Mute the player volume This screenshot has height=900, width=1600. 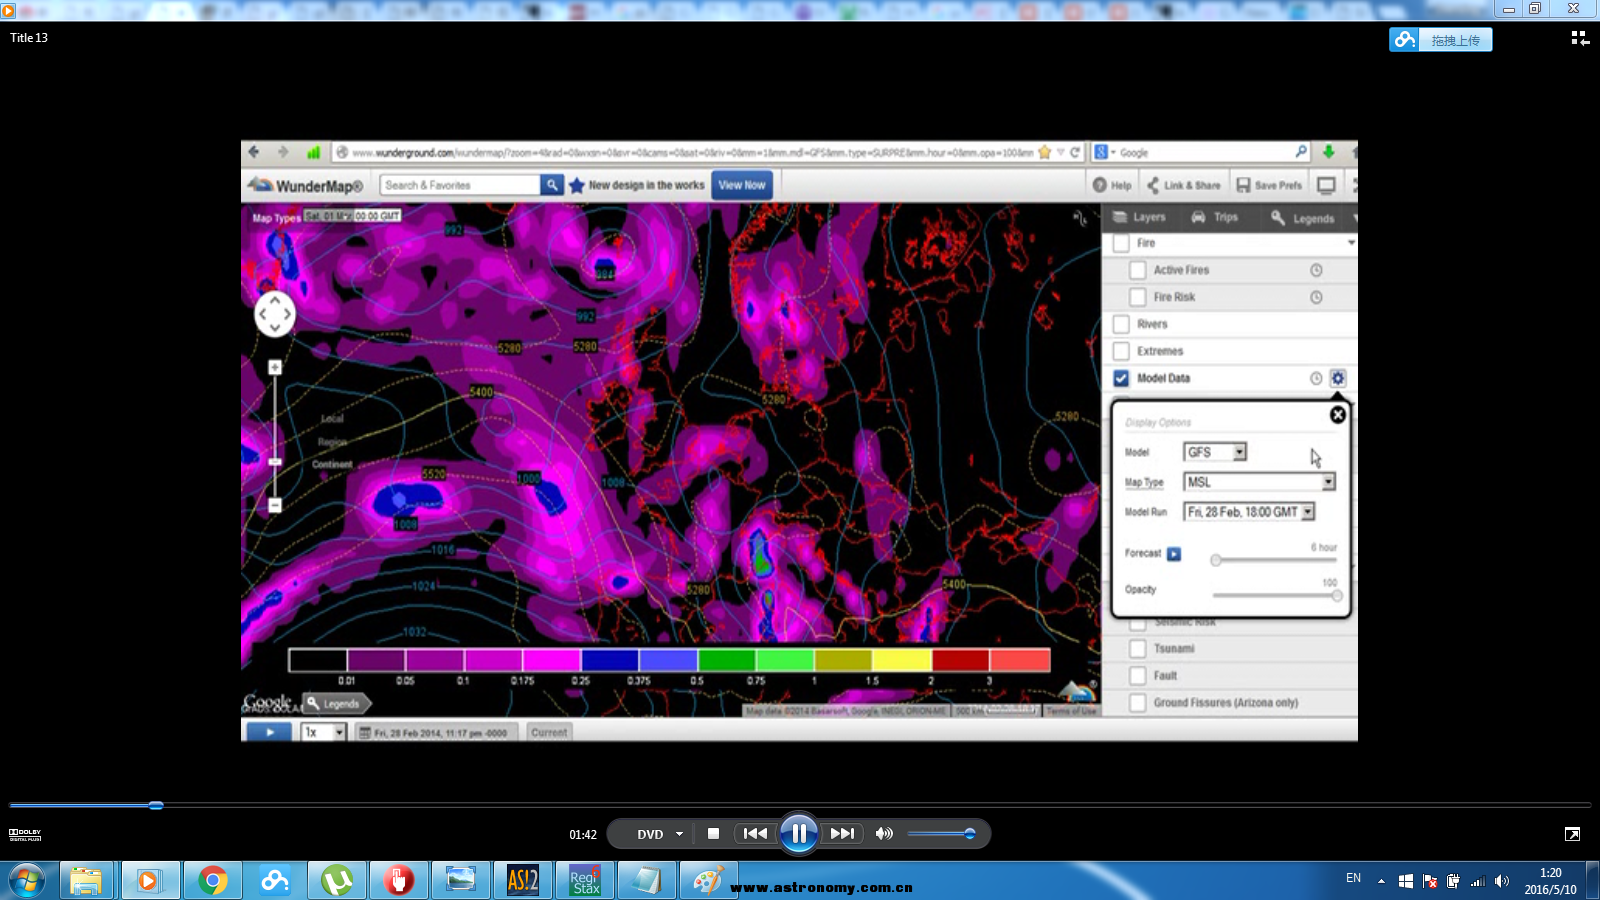pyautogui.click(x=884, y=834)
